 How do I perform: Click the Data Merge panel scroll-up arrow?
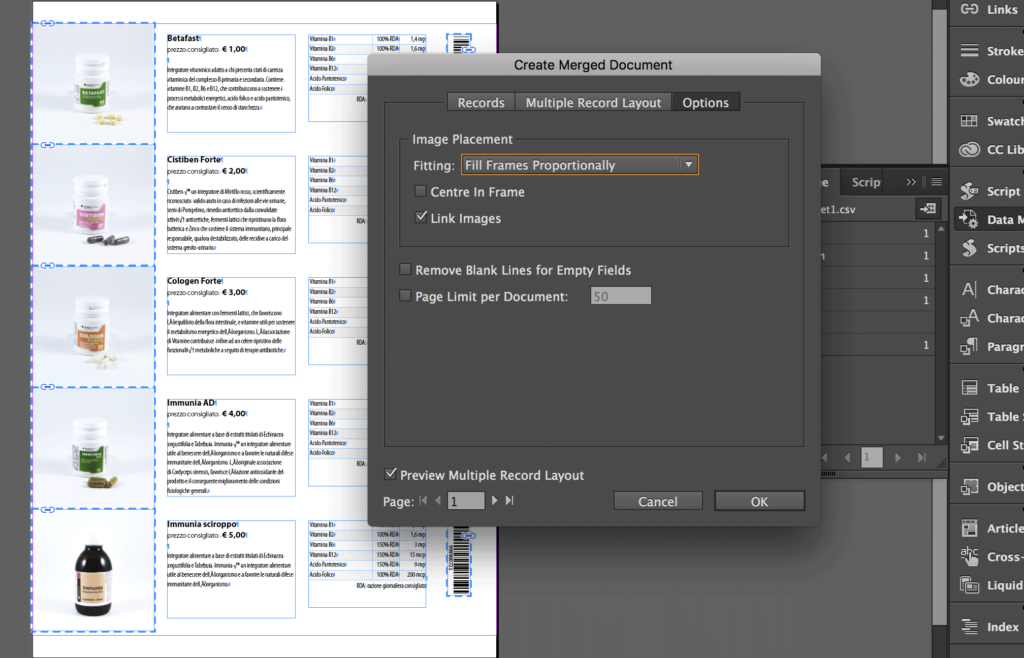[x=941, y=228]
